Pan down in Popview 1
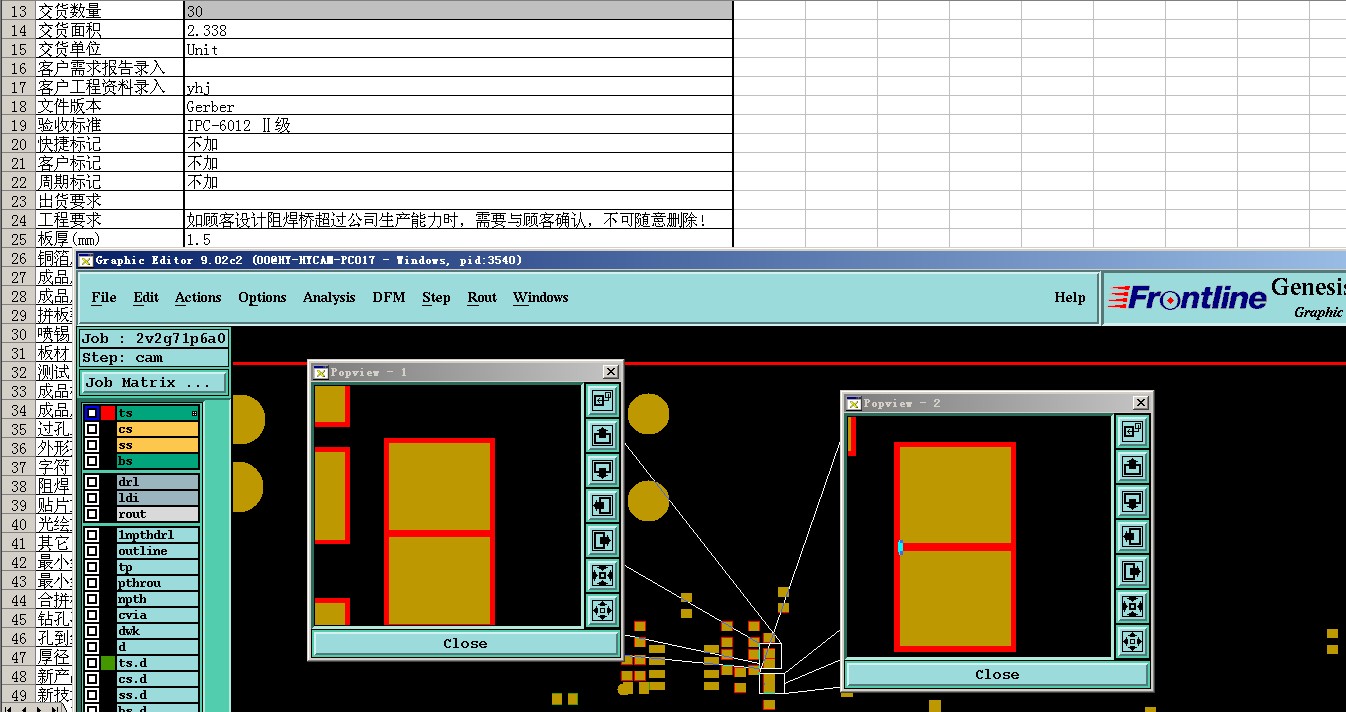This screenshot has height=712, width=1346. pyautogui.click(x=602, y=471)
